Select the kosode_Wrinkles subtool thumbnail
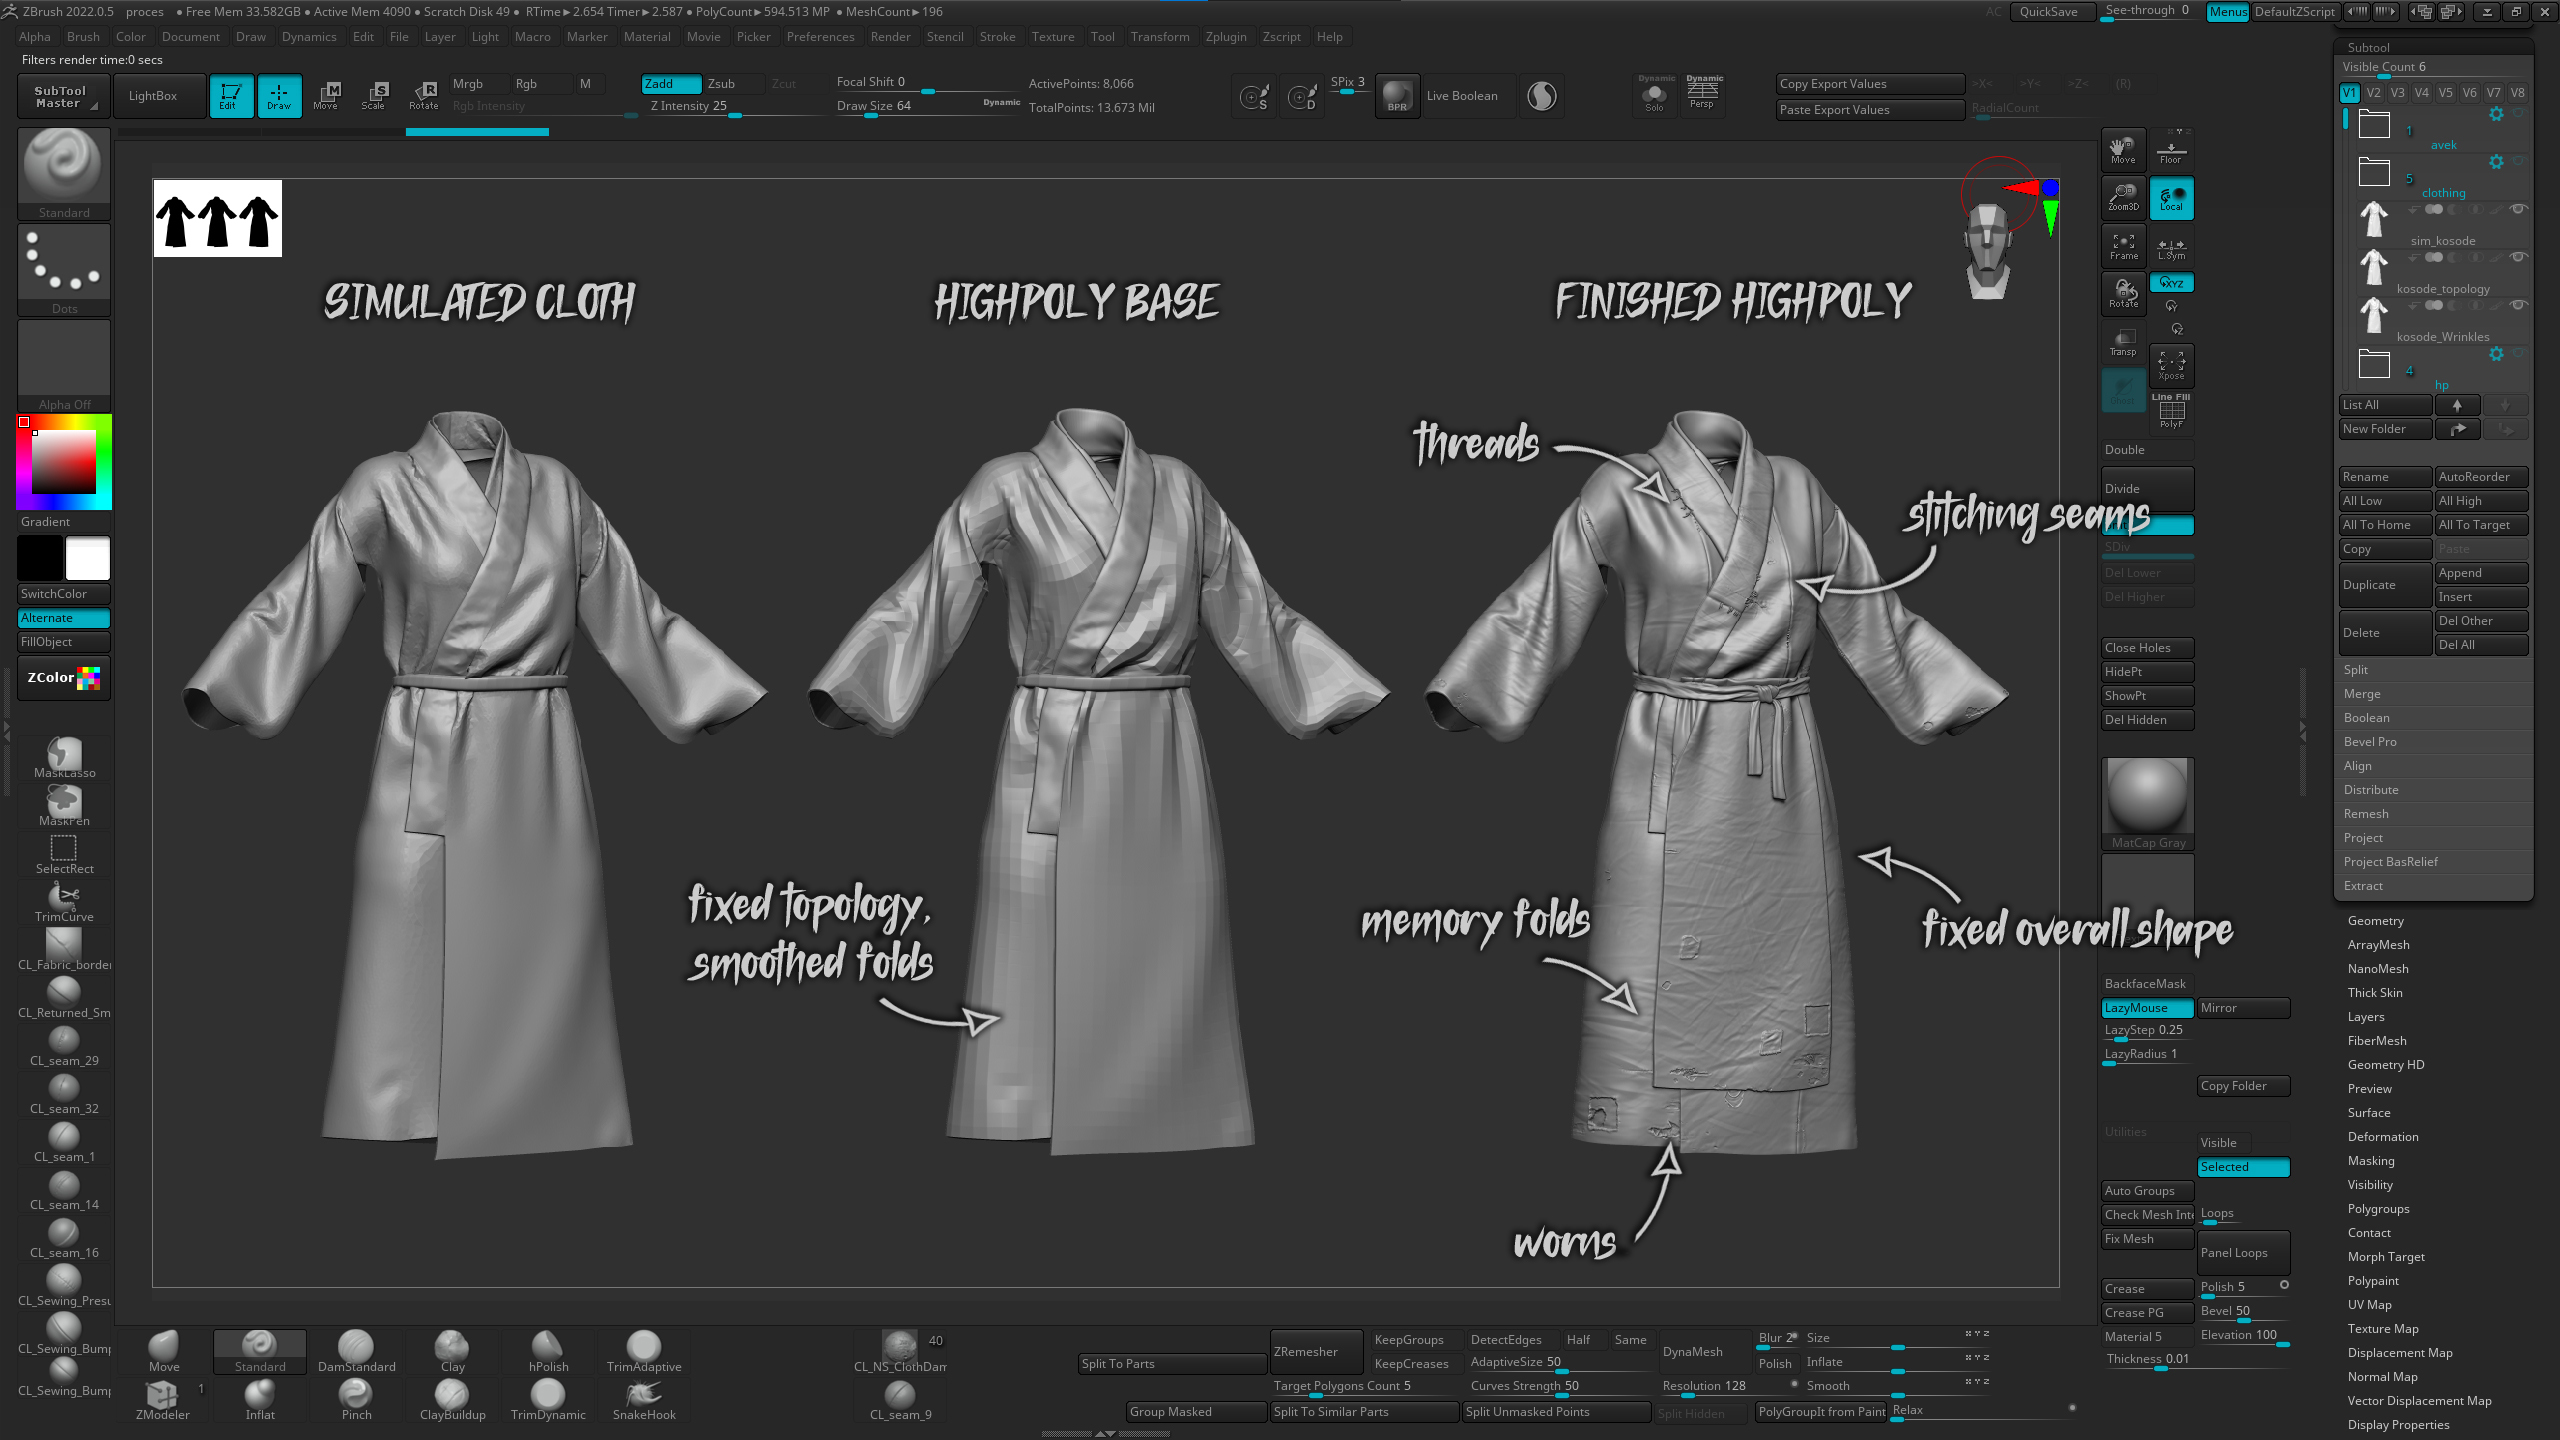Image resolution: width=2560 pixels, height=1440 pixels. click(2373, 313)
